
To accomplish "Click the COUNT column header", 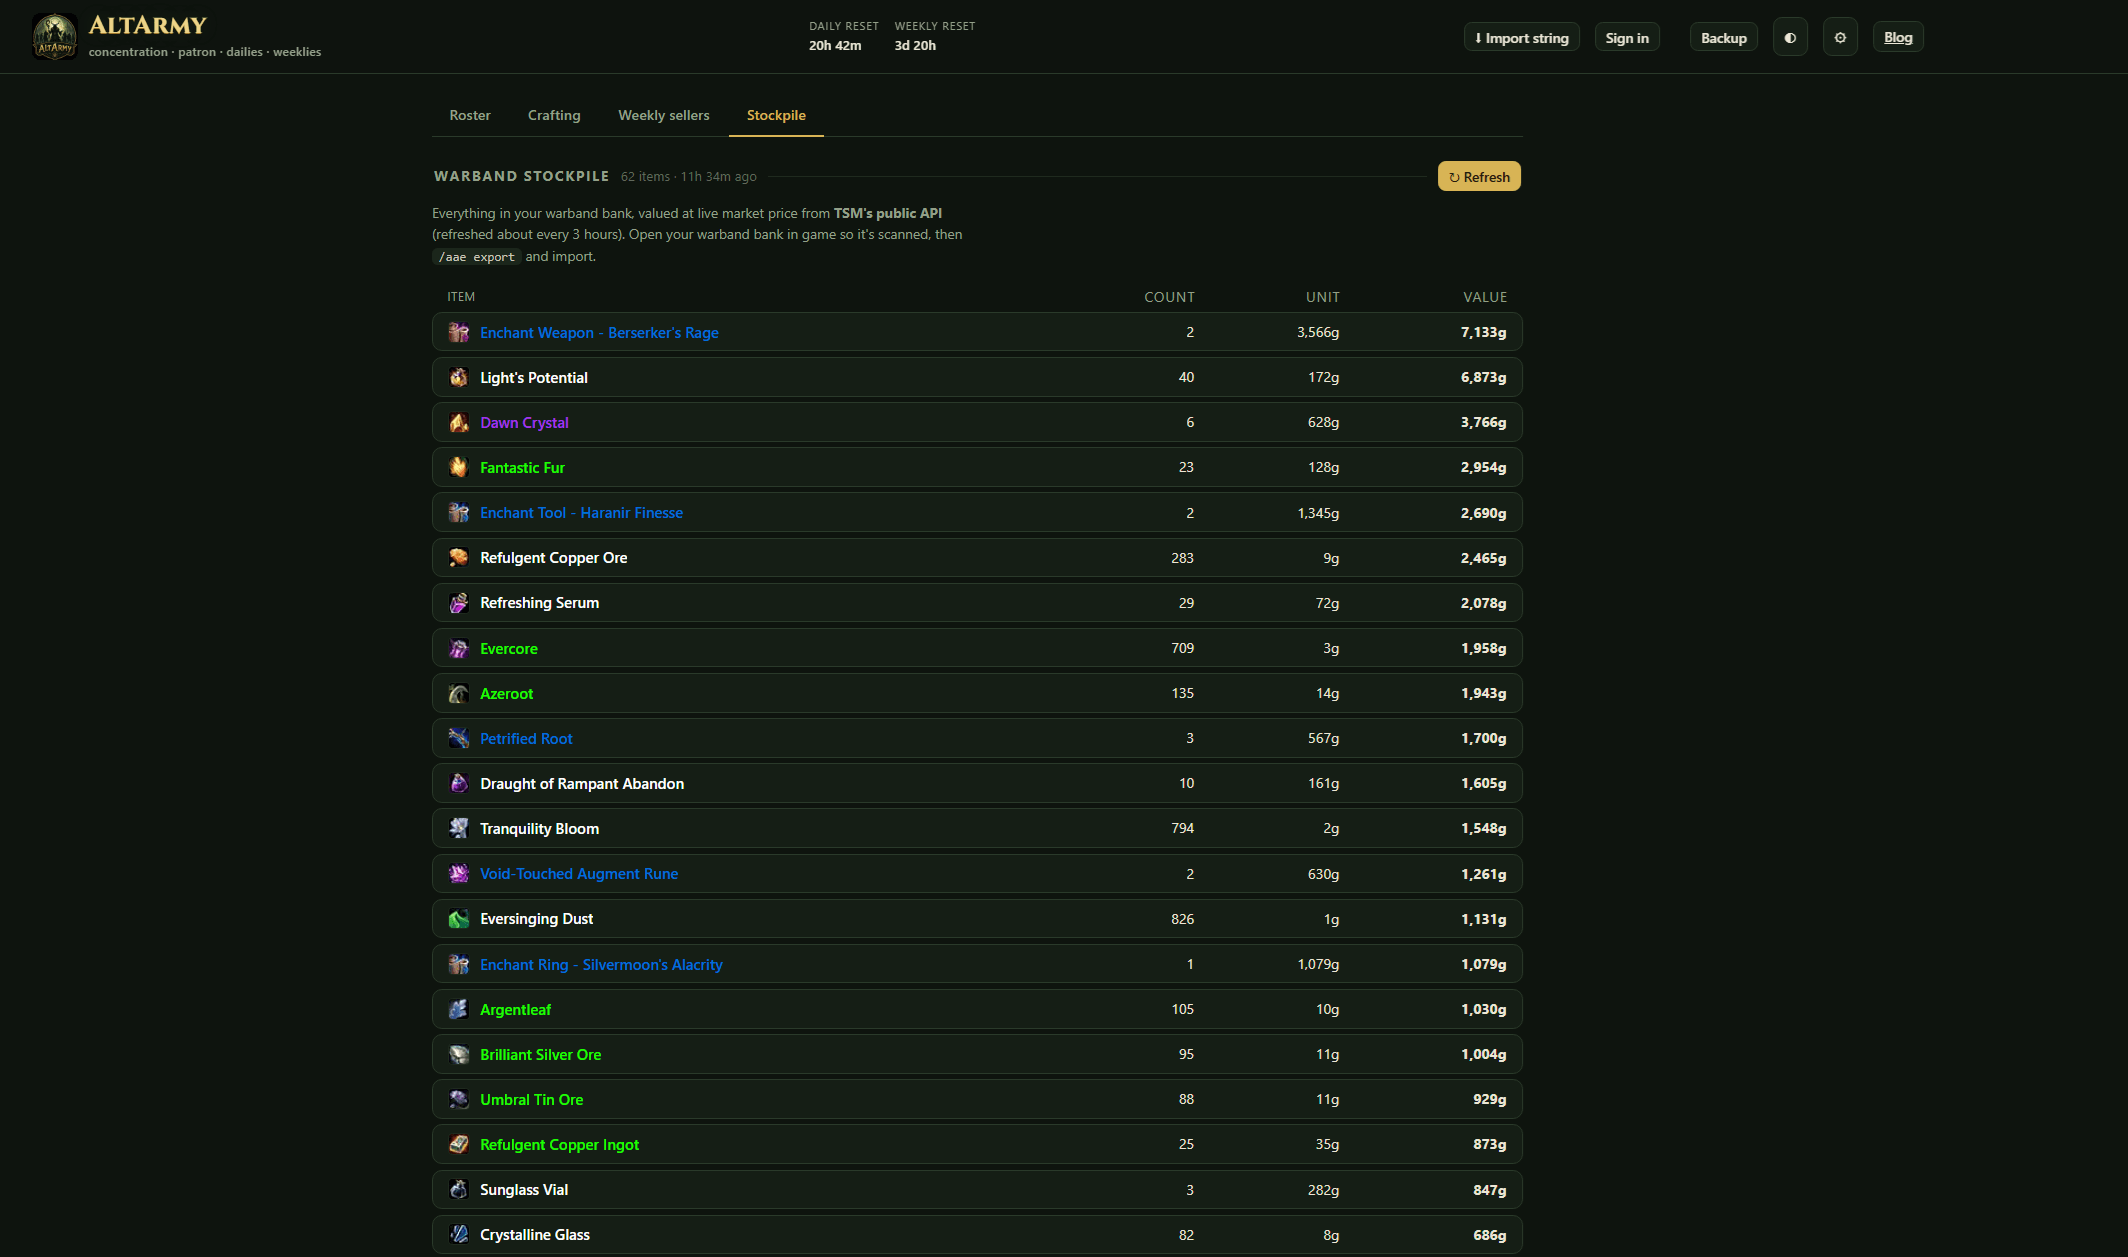I will (x=1169, y=297).
